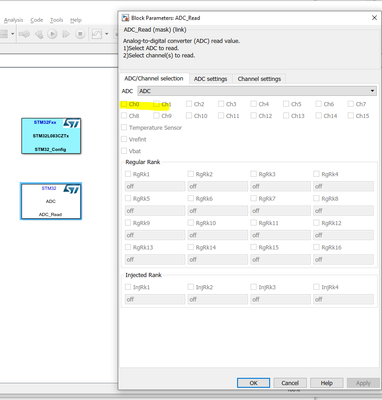Check the Ch14 box
This screenshot has height=400, width=382.
coord(318,116)
